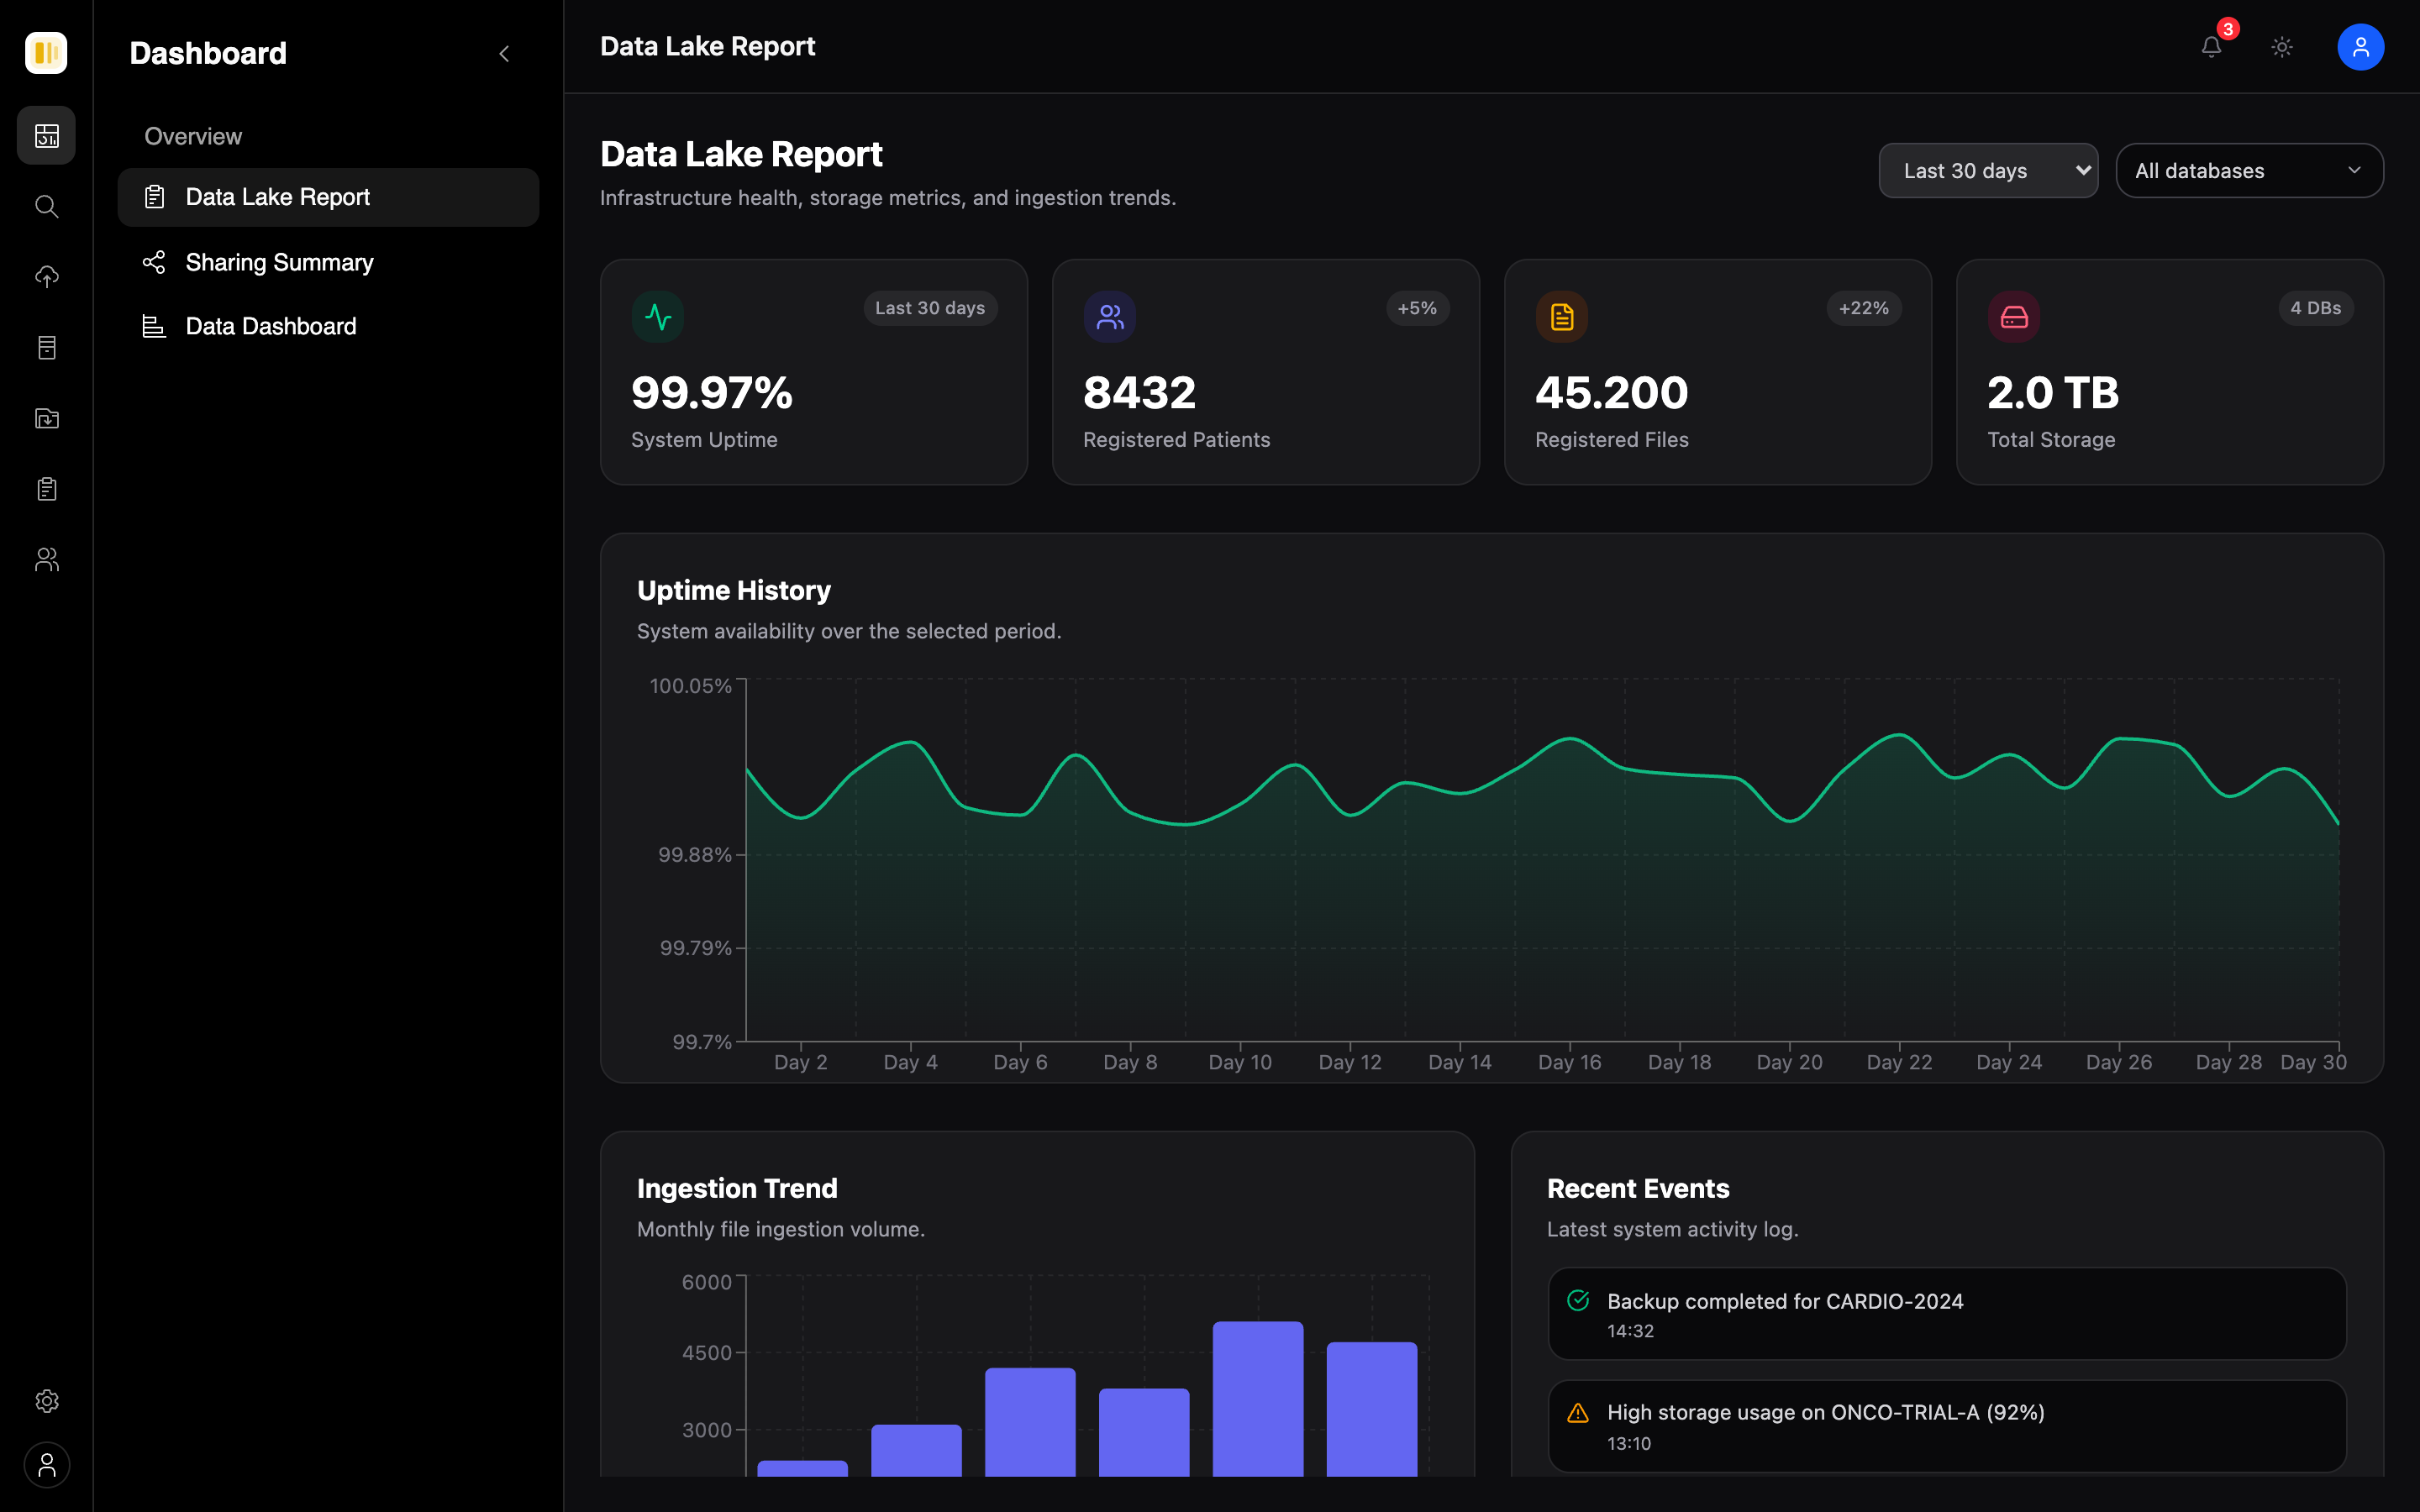Click the Recent Events heading
The height and width of the screenshot is (1512, 2420).
coord(1638,1188)
